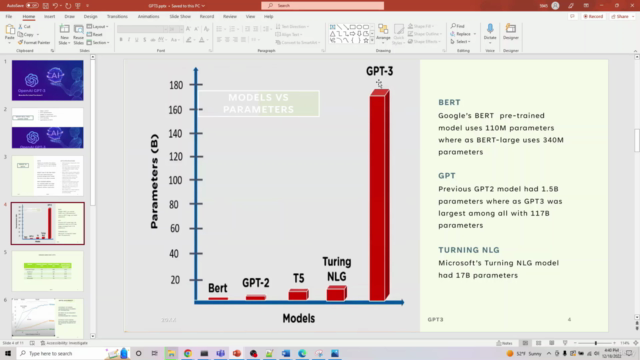Open the Reuse Slides pane
640x360 pixels.
(x=78, y=34)
